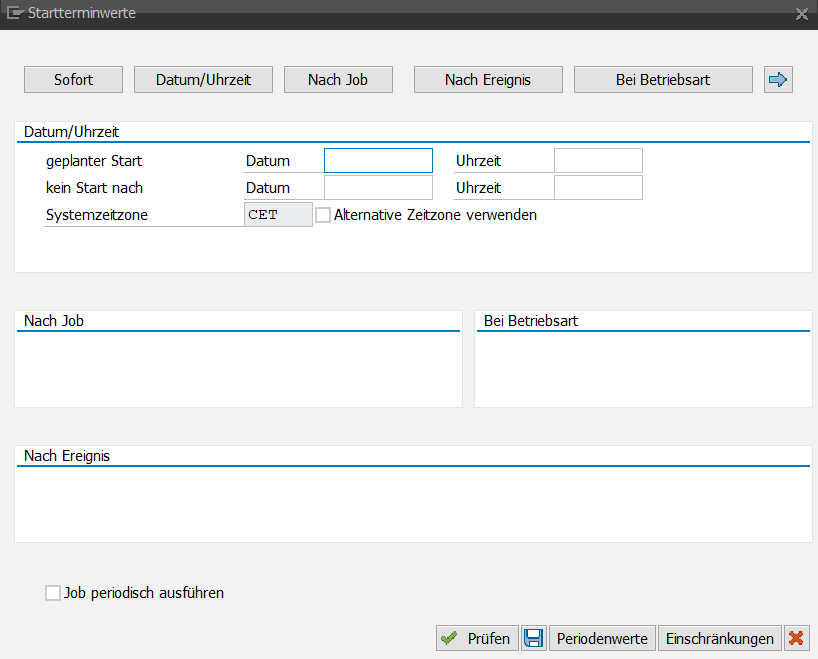Select the Sofort start option
Screen dimensions: 818x659
pyautogui.click(x=73, y=79)
